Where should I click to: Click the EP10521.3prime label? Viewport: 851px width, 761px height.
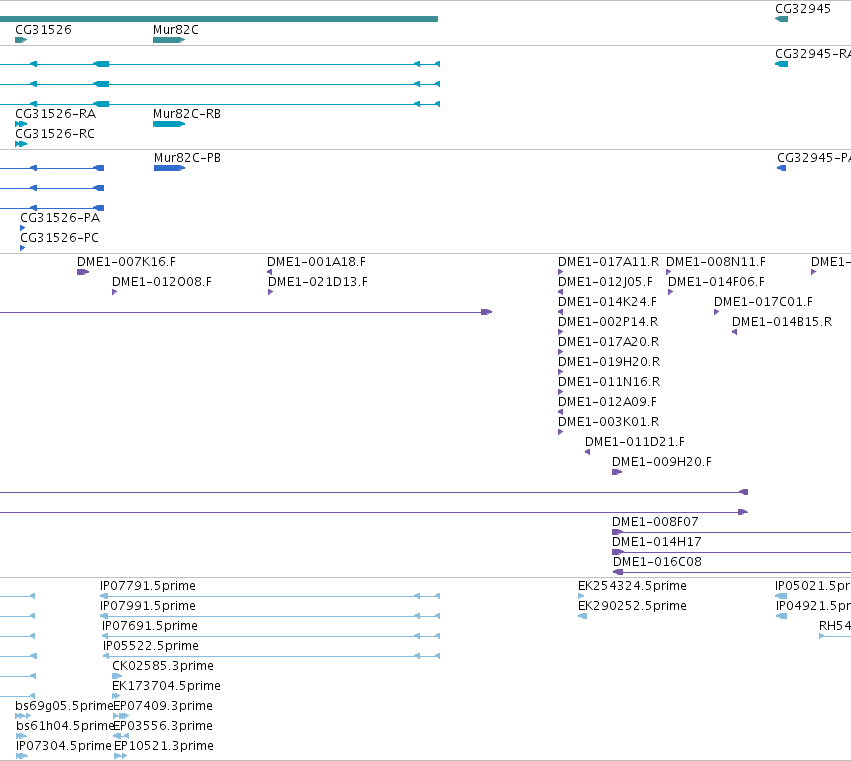164,746
